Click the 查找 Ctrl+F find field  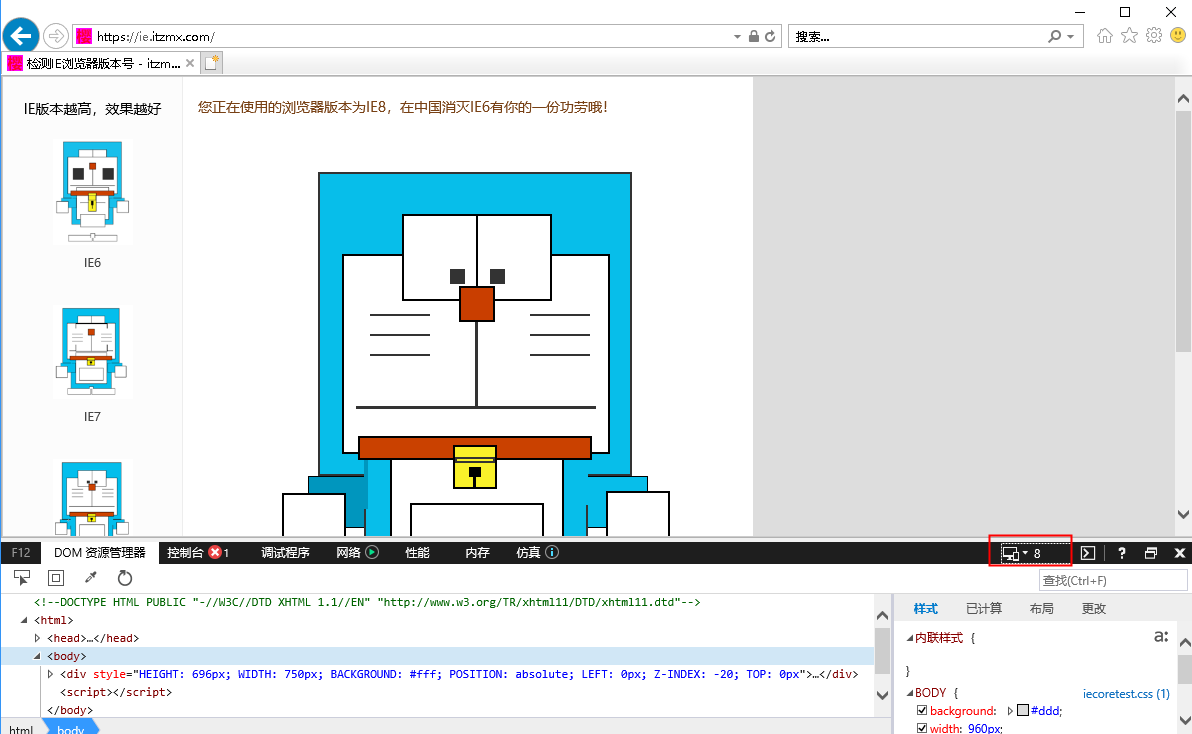click(1113, 581)
